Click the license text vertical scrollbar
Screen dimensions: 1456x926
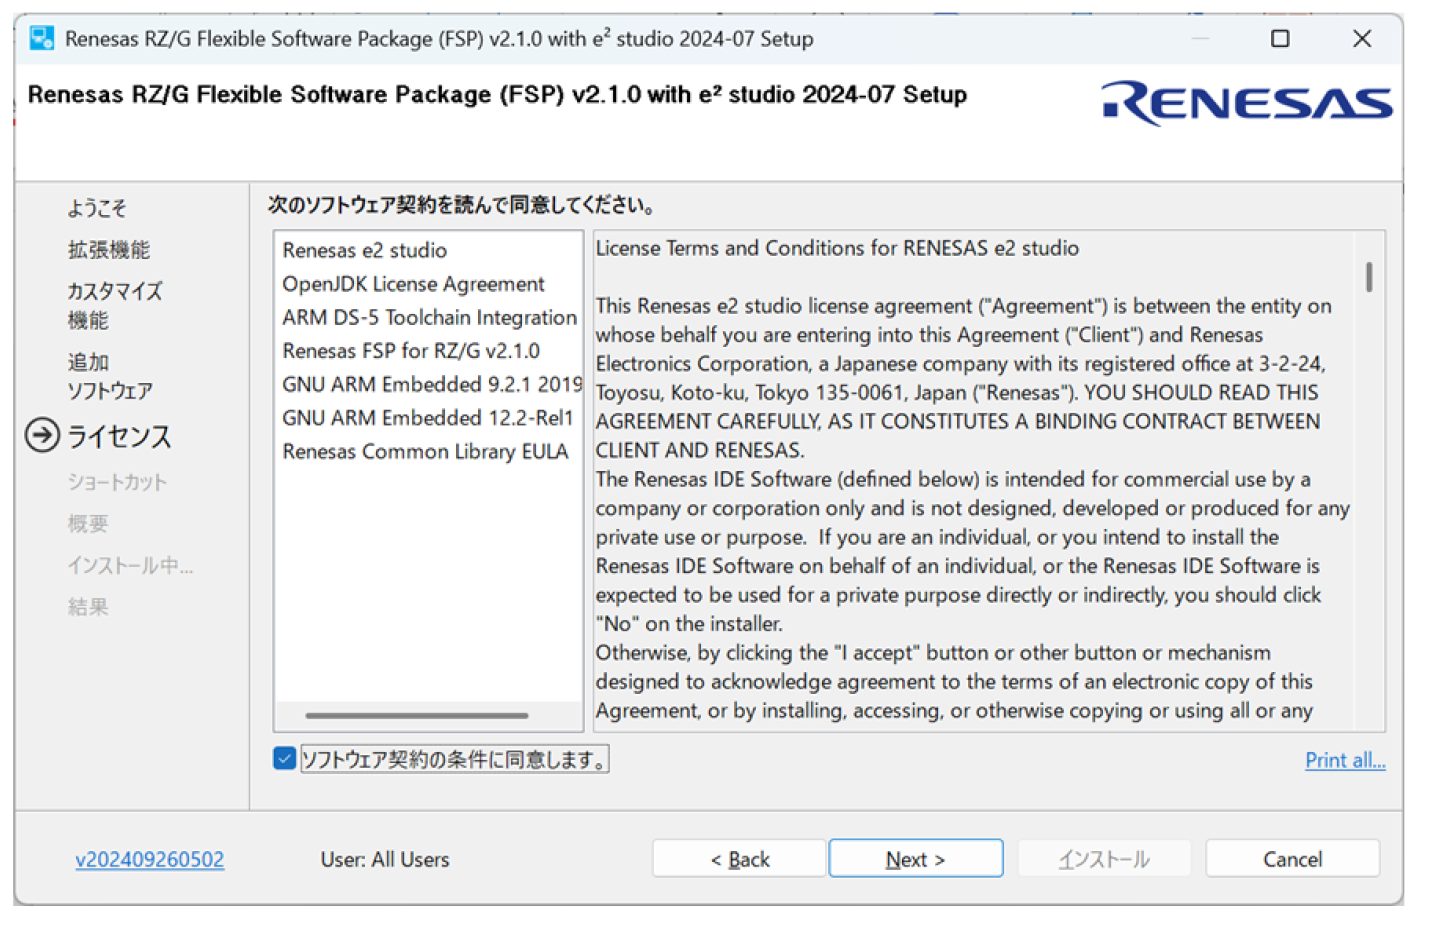[x=1369, y=277]
